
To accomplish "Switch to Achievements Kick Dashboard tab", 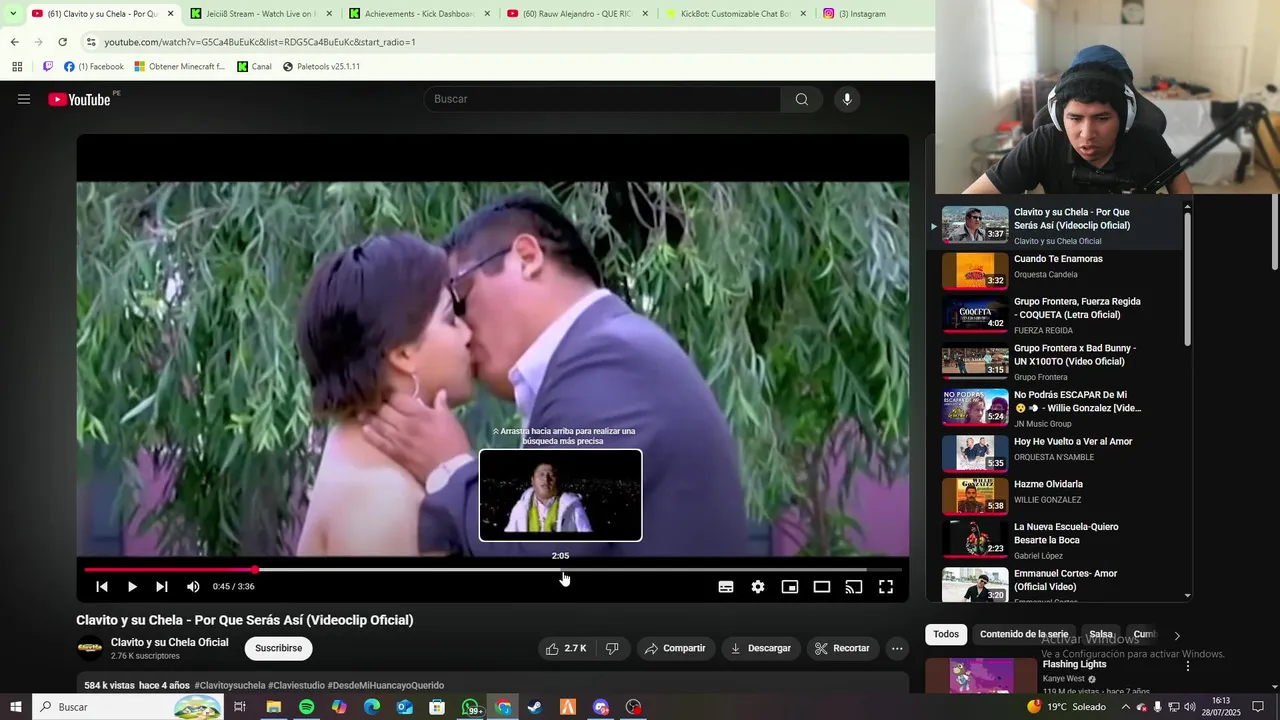I will pyautogui.click(x=418, y=14).
